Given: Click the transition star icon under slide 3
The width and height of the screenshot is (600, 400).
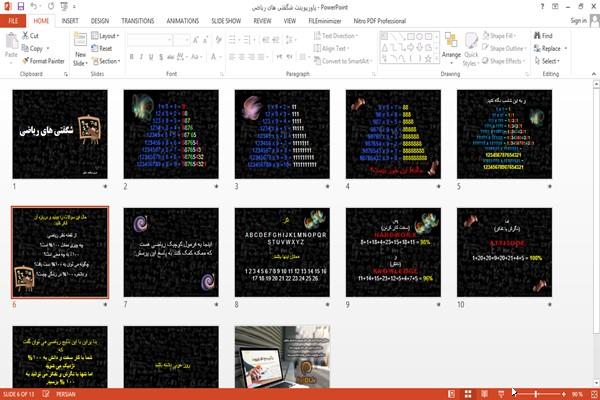Looking at the screenshot, I should [327, 186].
